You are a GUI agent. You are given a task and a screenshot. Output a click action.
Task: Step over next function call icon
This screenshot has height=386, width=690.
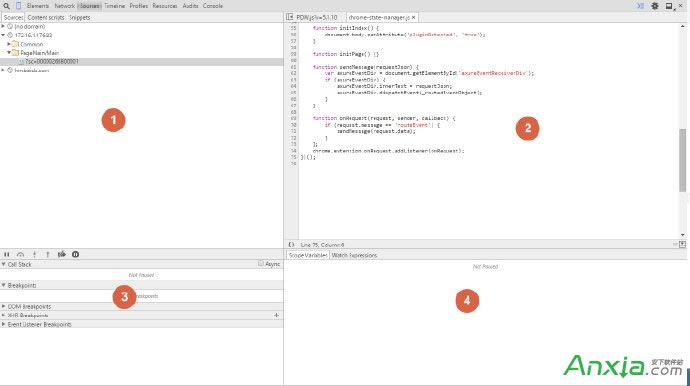20,254
